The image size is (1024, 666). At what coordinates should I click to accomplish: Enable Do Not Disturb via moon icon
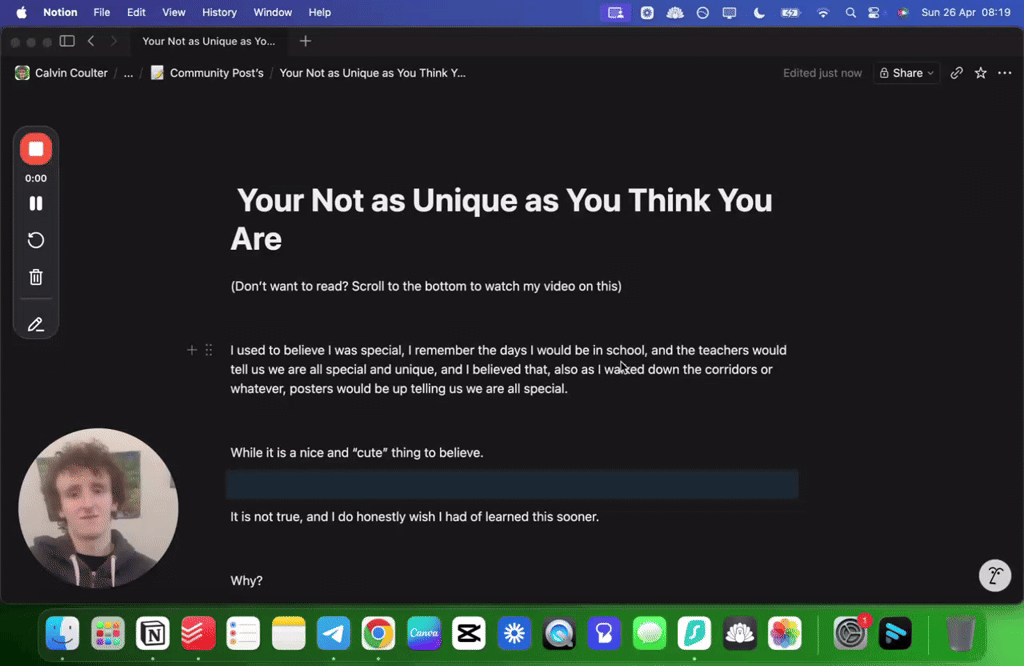pos(758,12)
